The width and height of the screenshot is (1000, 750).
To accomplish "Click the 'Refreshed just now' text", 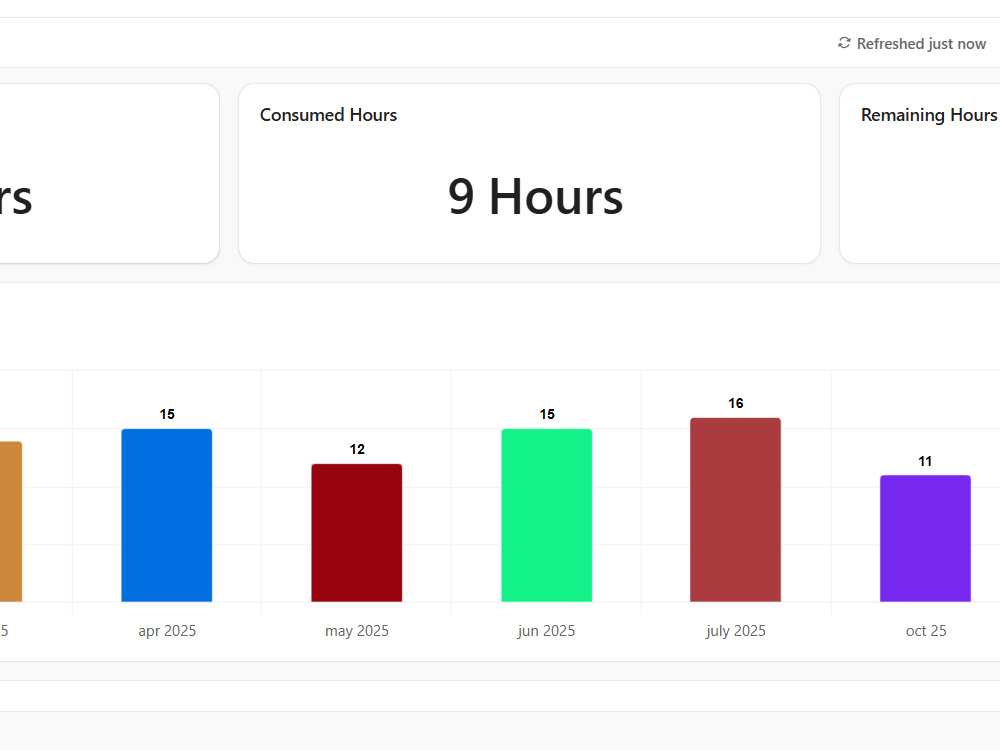I will tap(921, 43).
